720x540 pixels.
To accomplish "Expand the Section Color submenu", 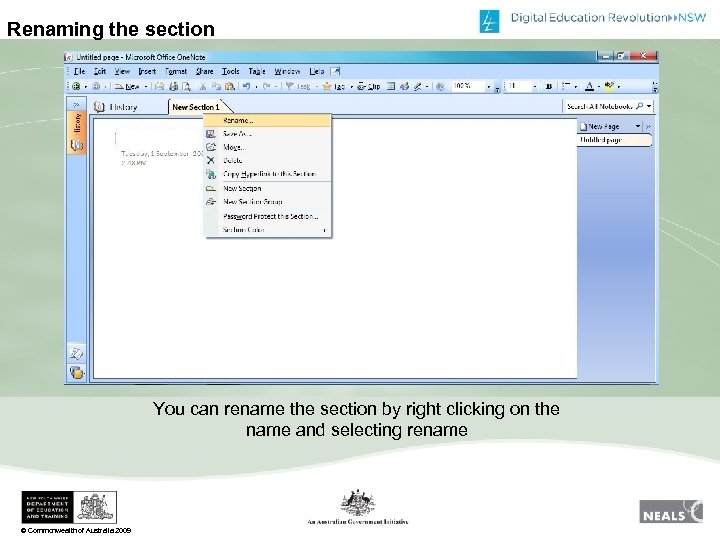I will click(267, 230).
